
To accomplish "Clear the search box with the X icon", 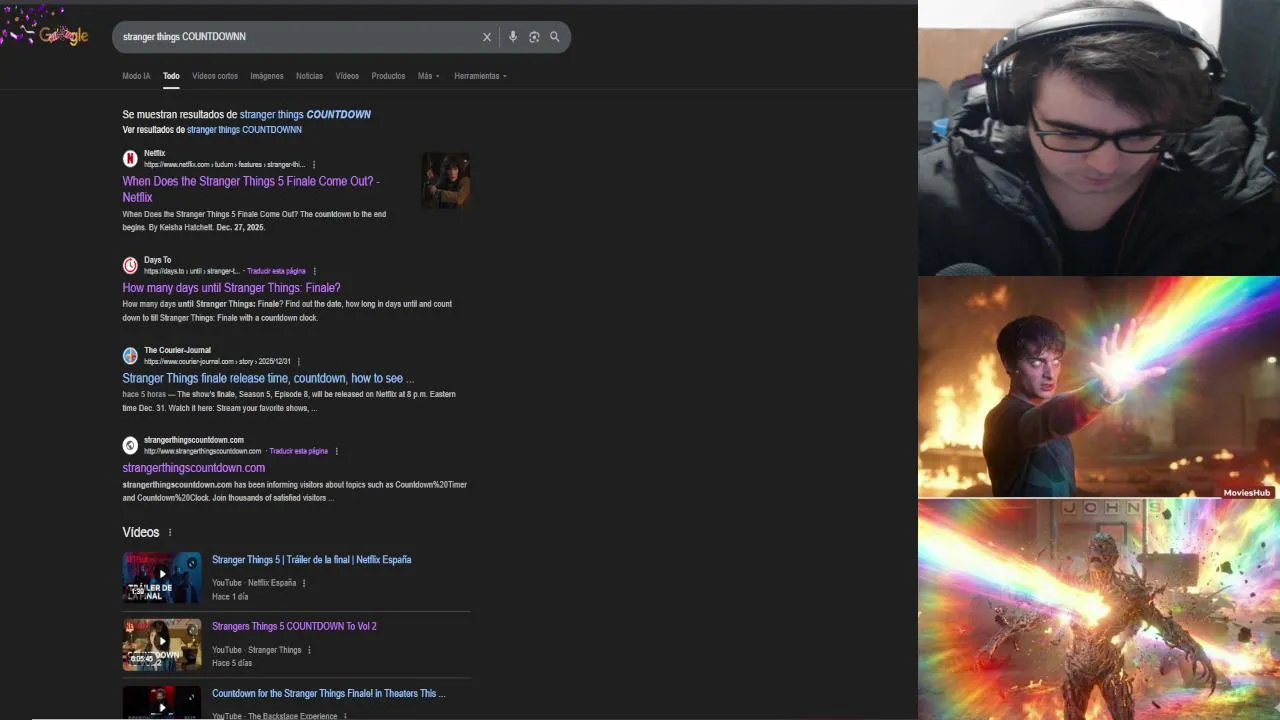I will tap(487, 37).
